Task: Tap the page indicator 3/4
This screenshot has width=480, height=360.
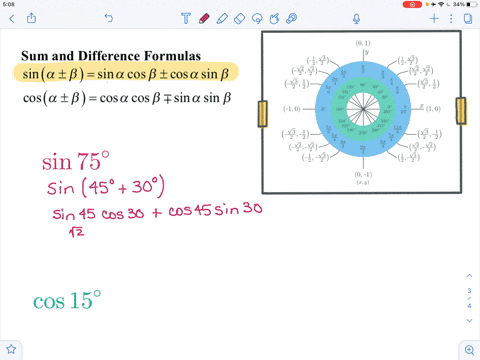Action: [x=469, y=298]
